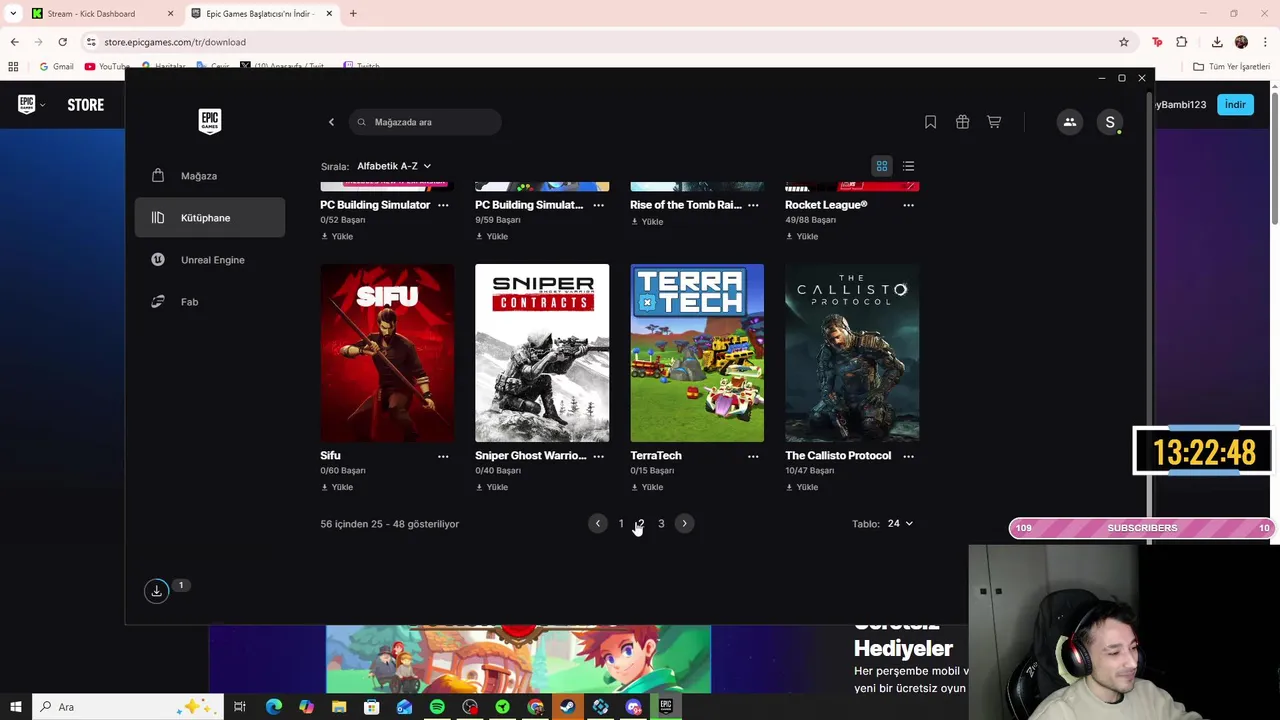Image resolution: width=1280 pixels, height=720 pixels.
Task: Focus the Mağazada ara search field
Action: click(425, 122)
